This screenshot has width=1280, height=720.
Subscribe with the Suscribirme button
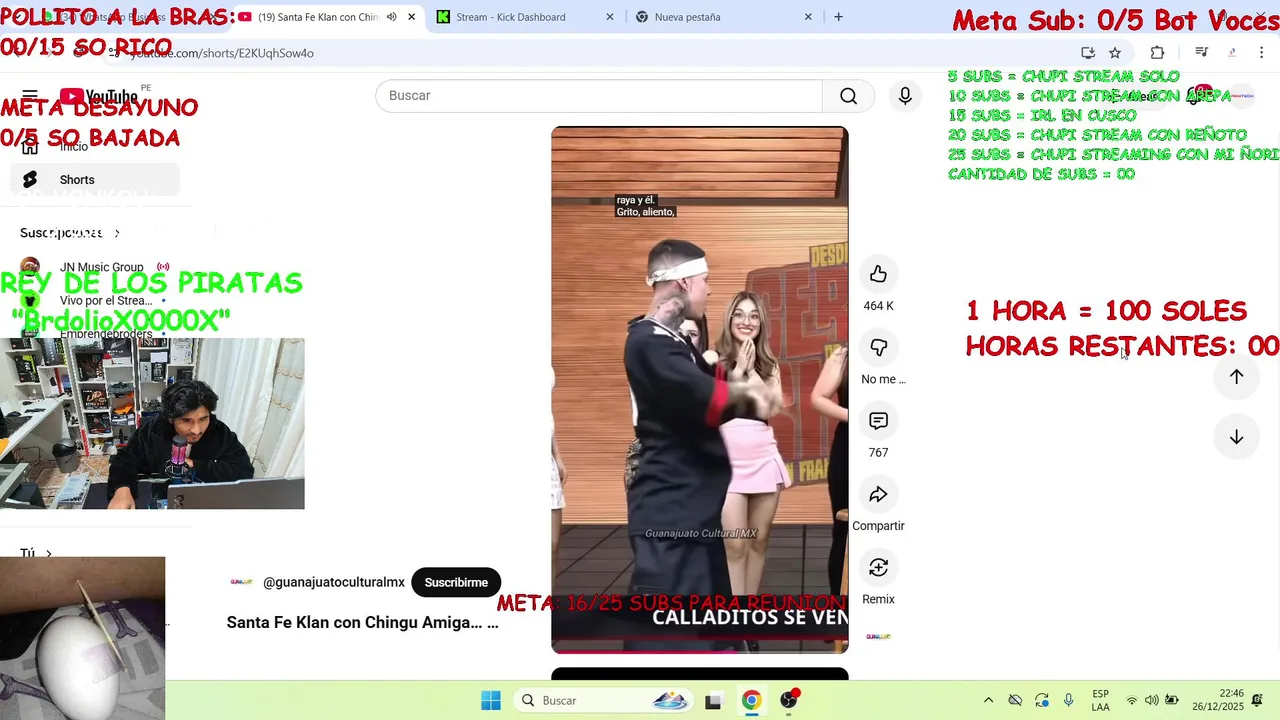pos(456,583)
